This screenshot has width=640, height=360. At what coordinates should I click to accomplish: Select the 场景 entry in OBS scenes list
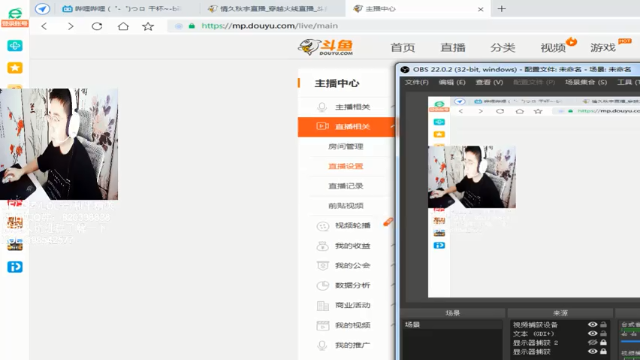pyautogui.click(x=452, y=325)
